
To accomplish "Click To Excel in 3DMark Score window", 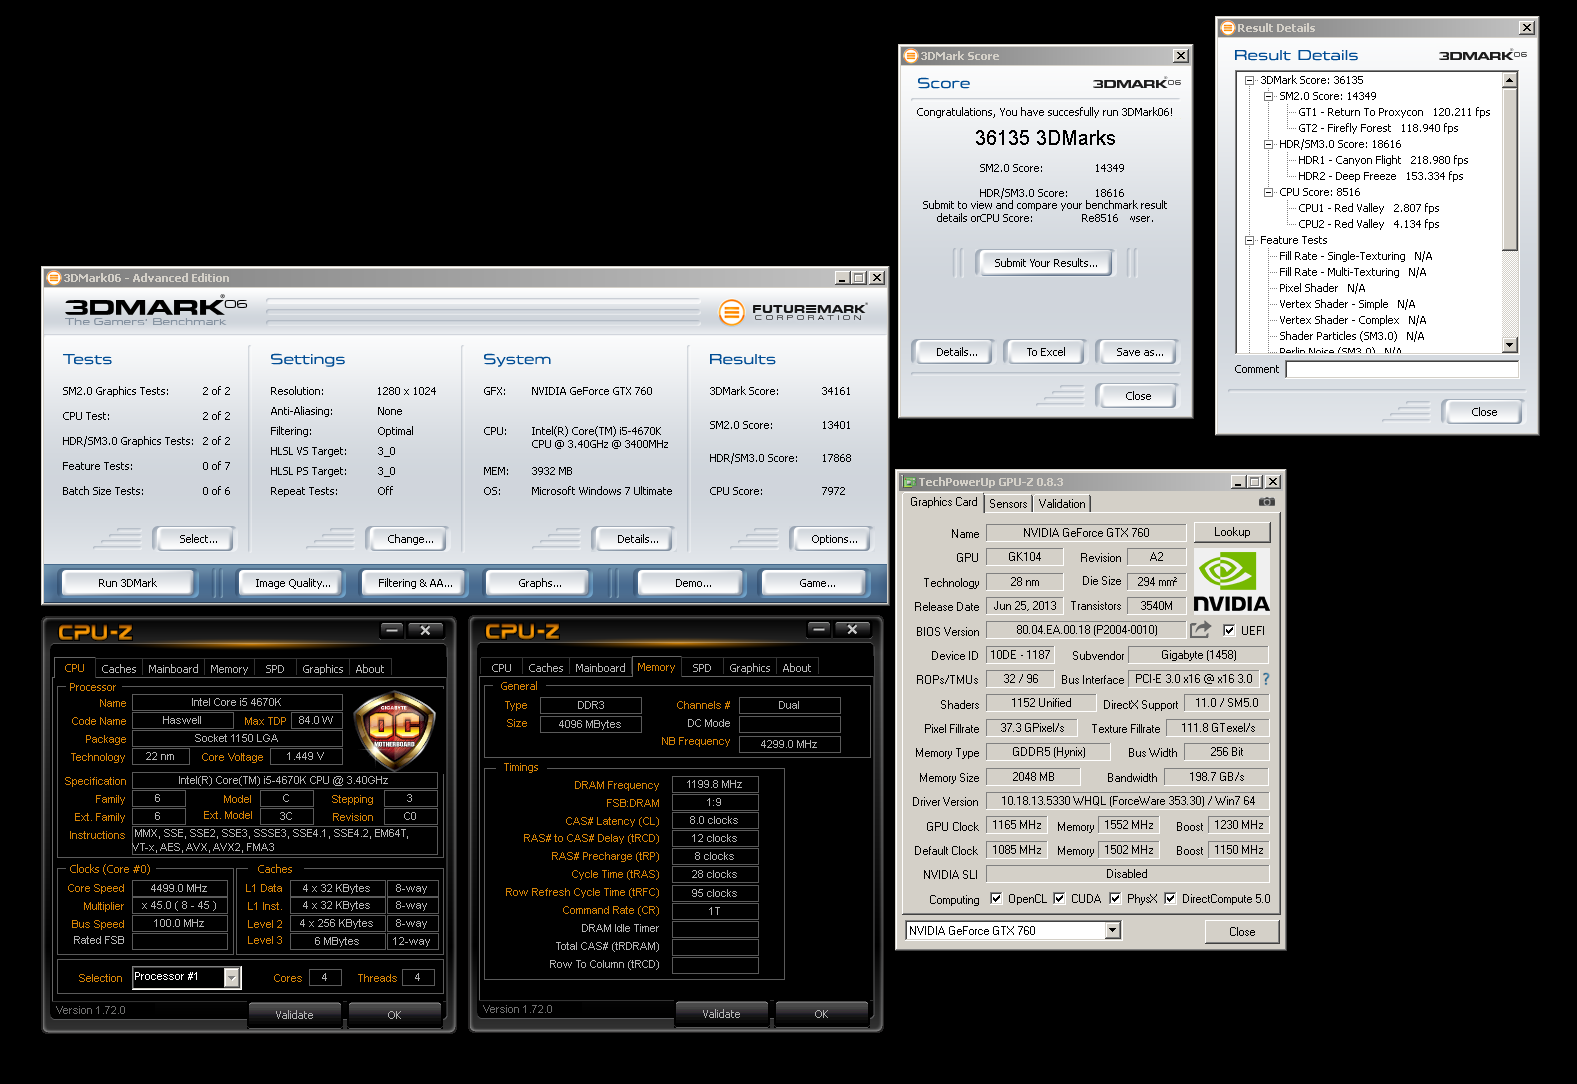I will (x=1046, y=352).
